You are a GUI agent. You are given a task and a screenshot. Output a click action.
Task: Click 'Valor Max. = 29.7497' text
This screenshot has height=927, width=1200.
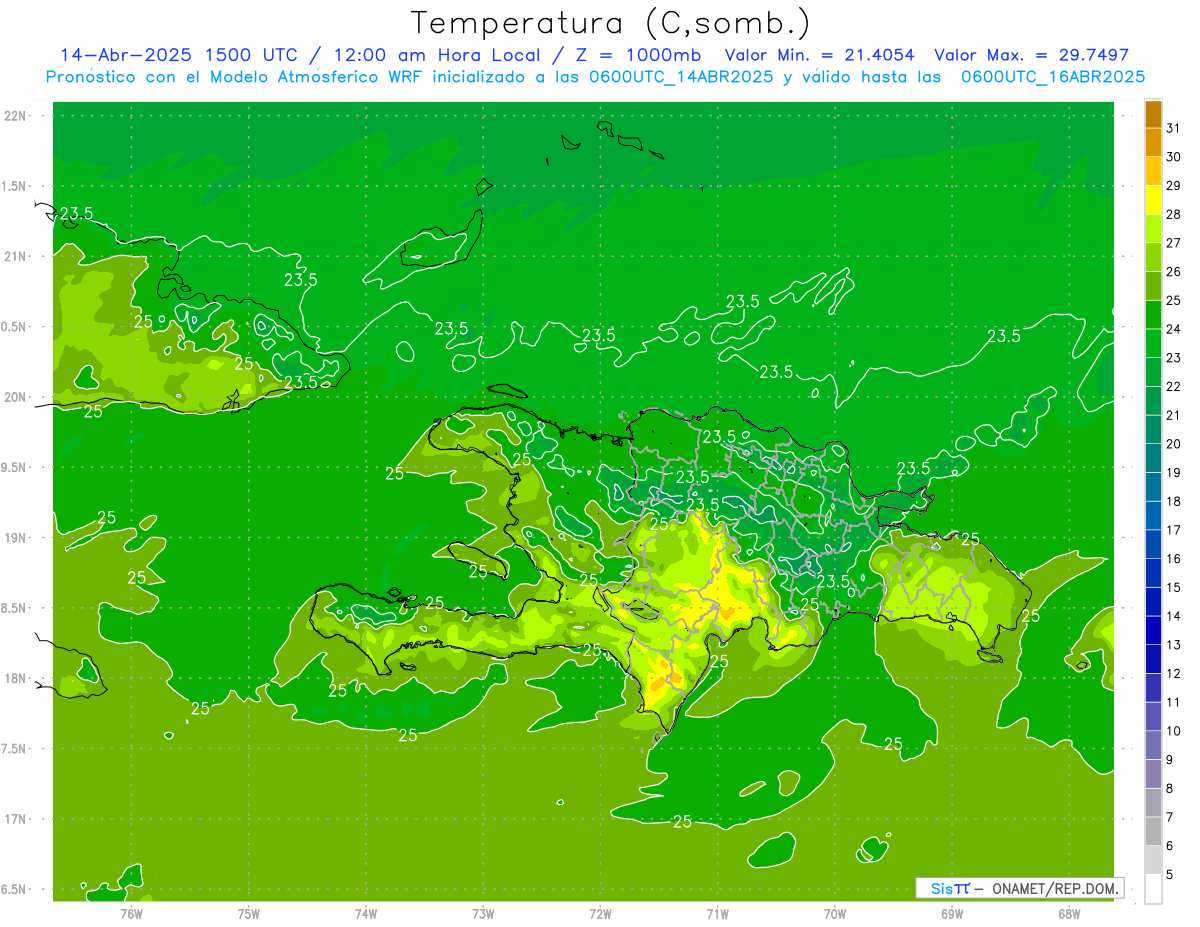point(1031,55)
